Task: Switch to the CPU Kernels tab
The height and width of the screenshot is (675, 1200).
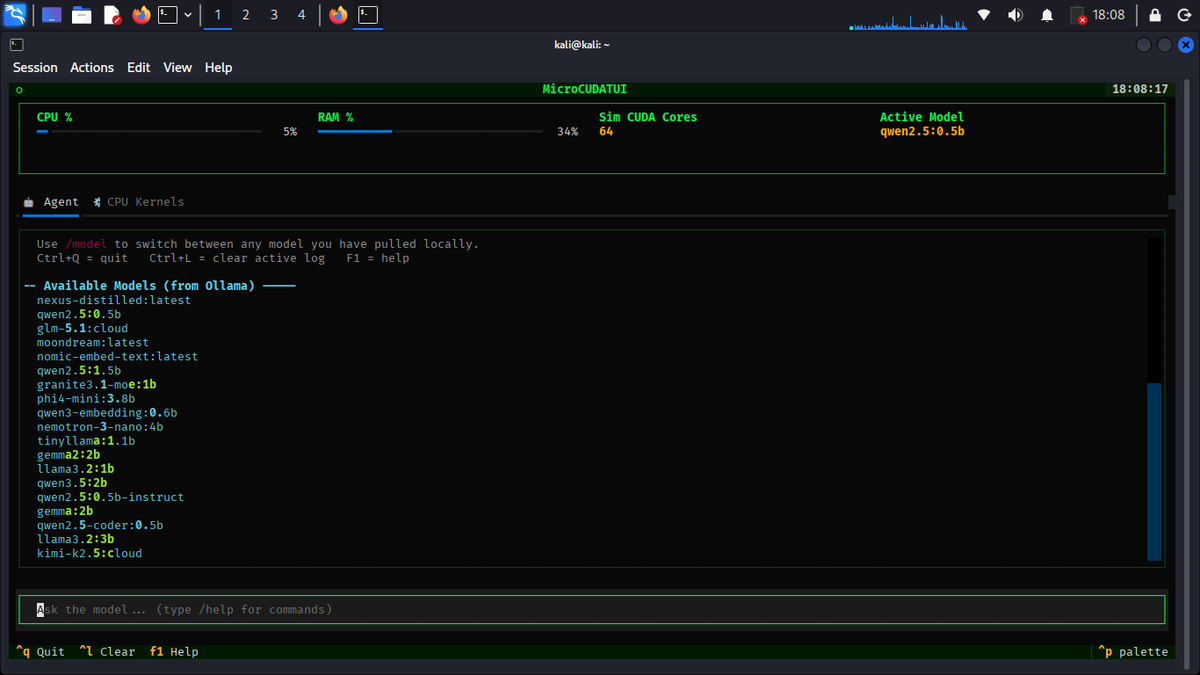Action: coord(138,202)
